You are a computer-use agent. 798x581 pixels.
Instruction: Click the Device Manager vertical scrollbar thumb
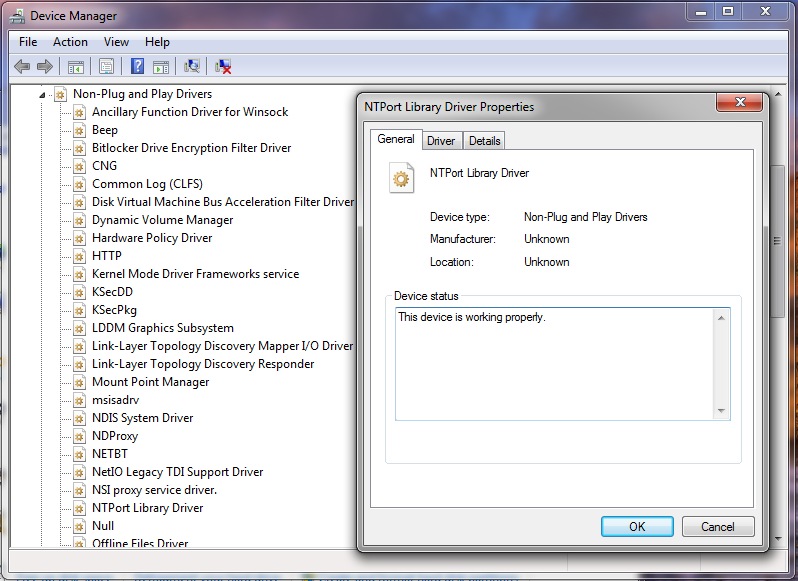[778, 241]
